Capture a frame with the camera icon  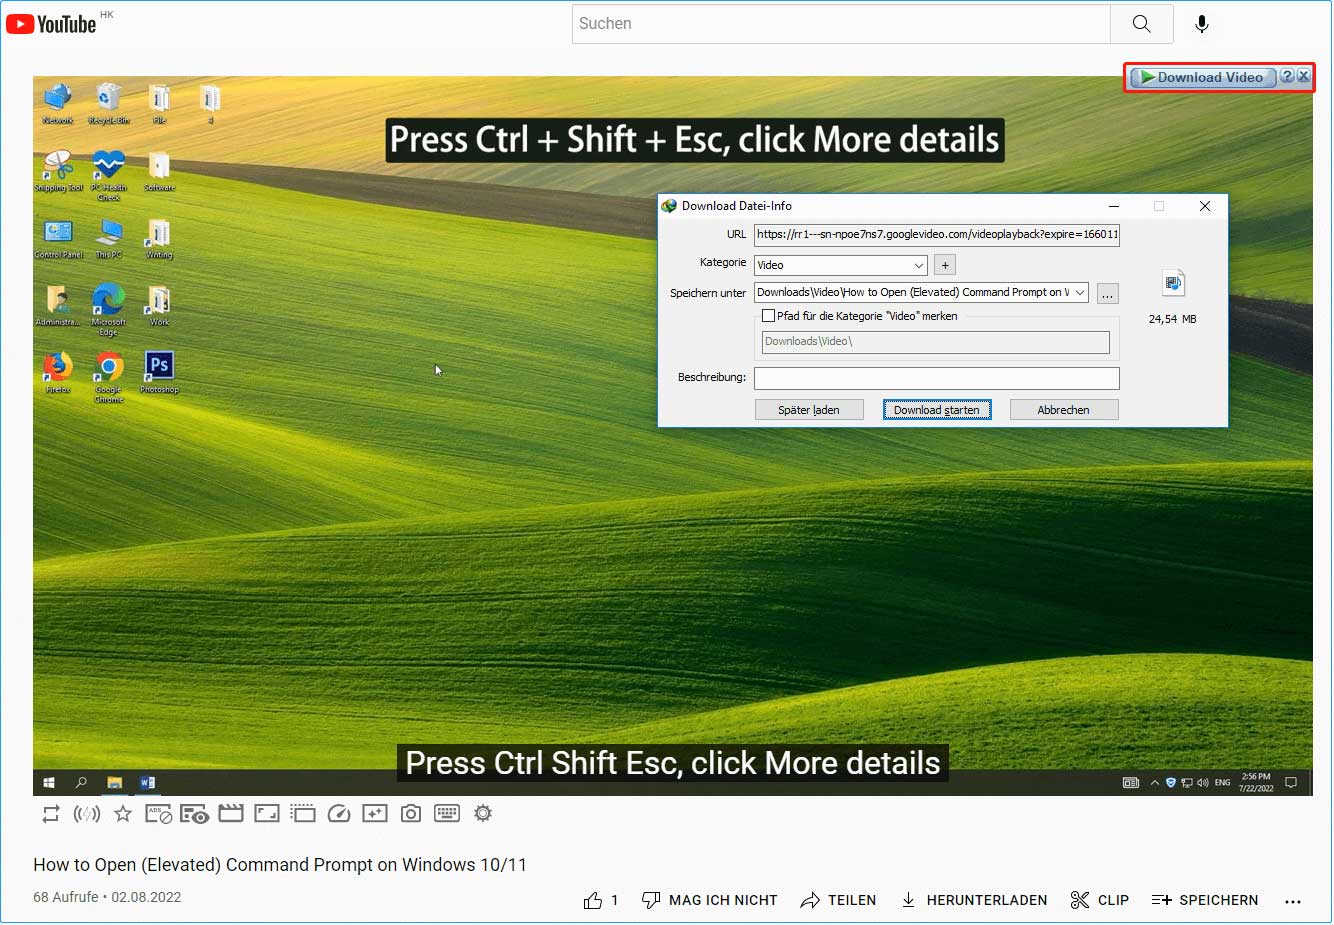point(410,813)
